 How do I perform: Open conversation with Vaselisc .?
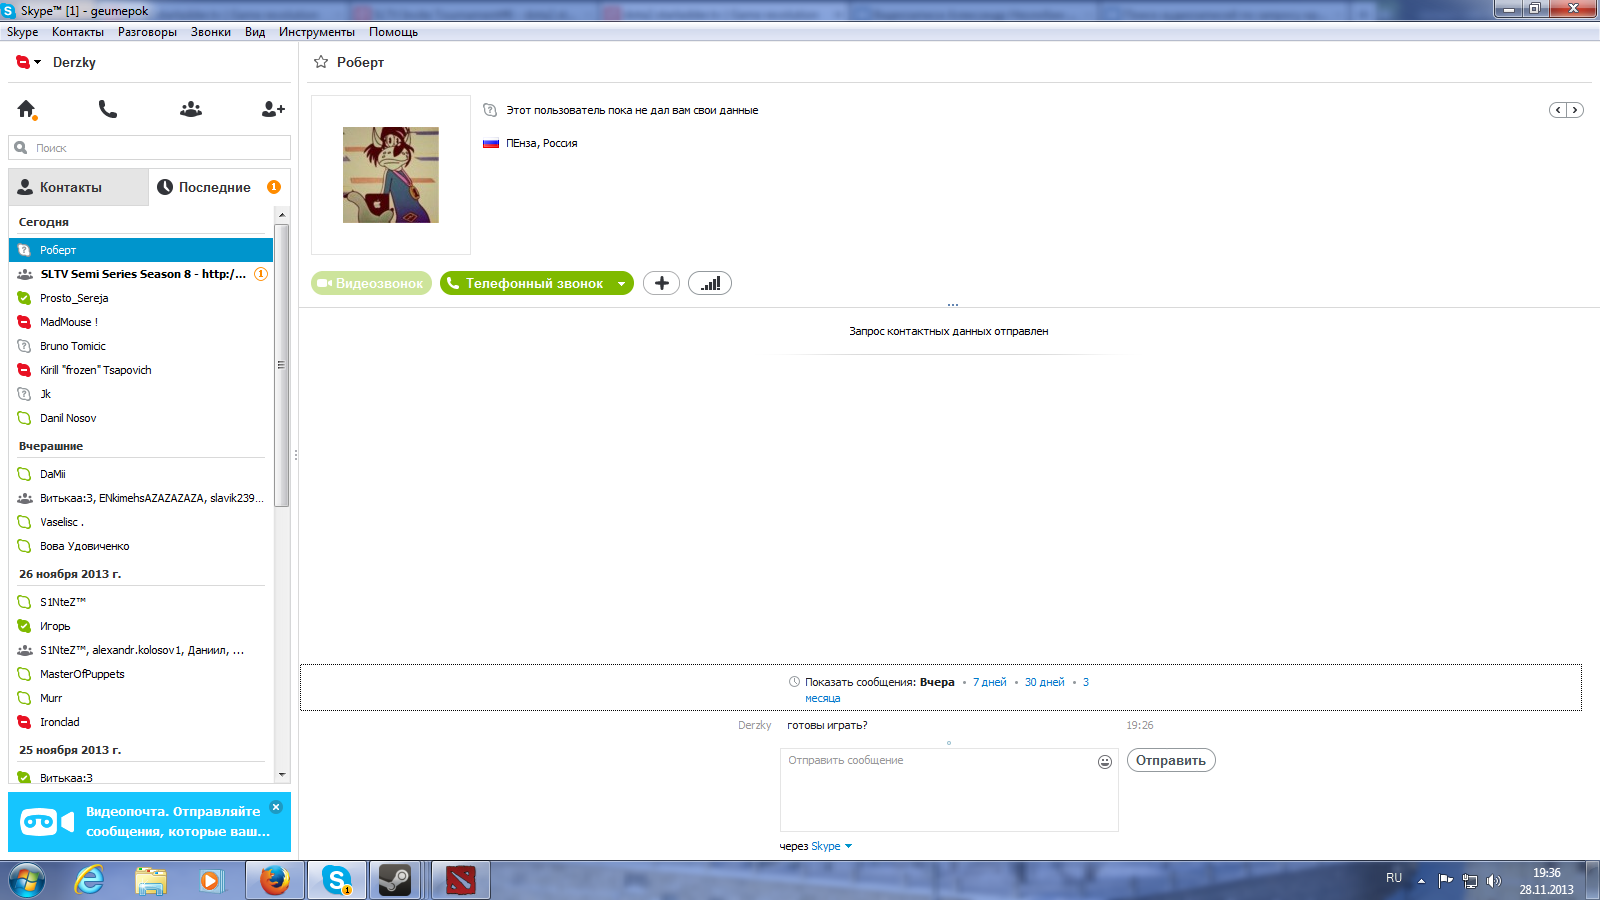(x=141, y=522)
